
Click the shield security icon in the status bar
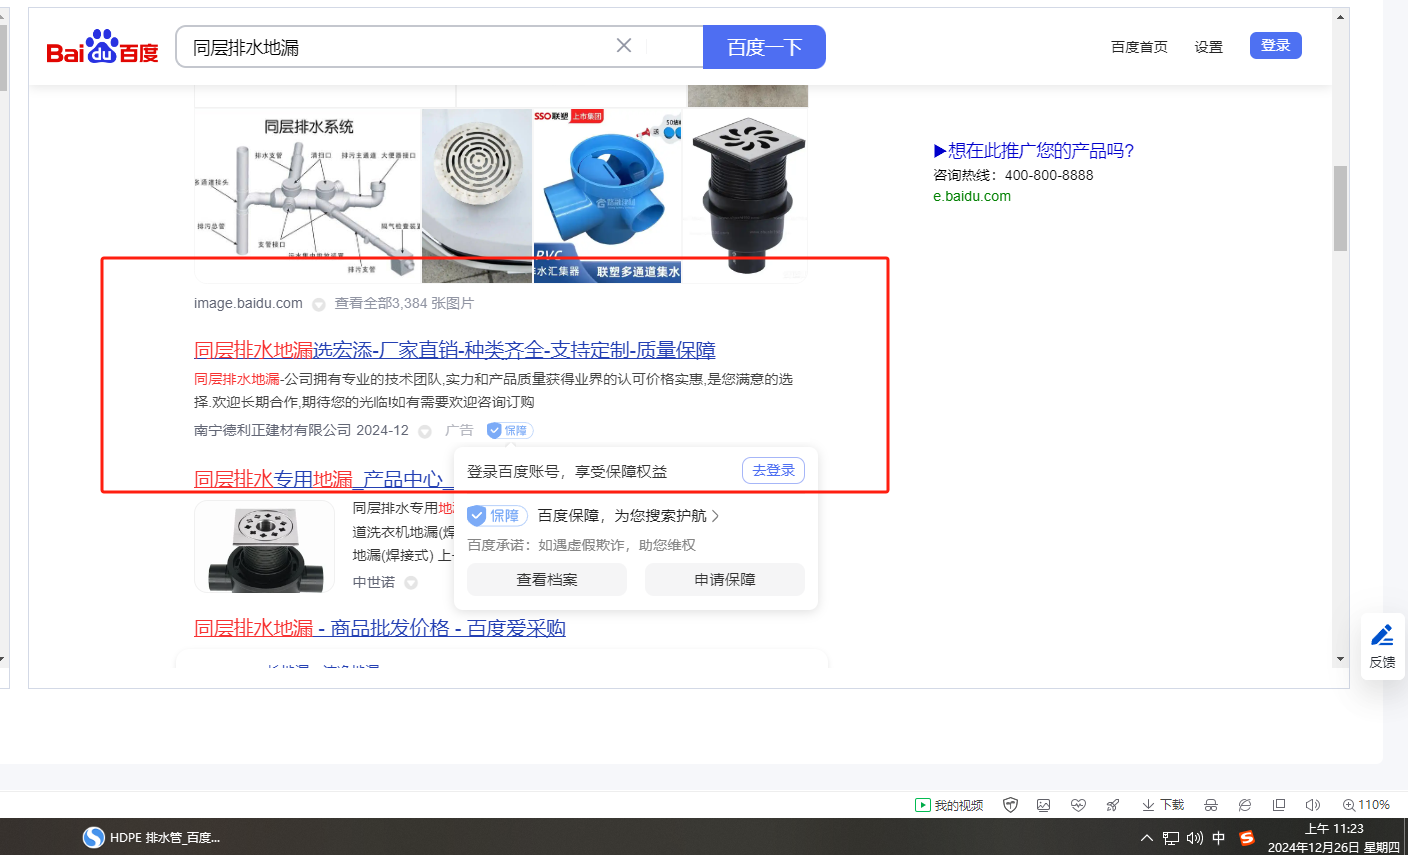1011,805
